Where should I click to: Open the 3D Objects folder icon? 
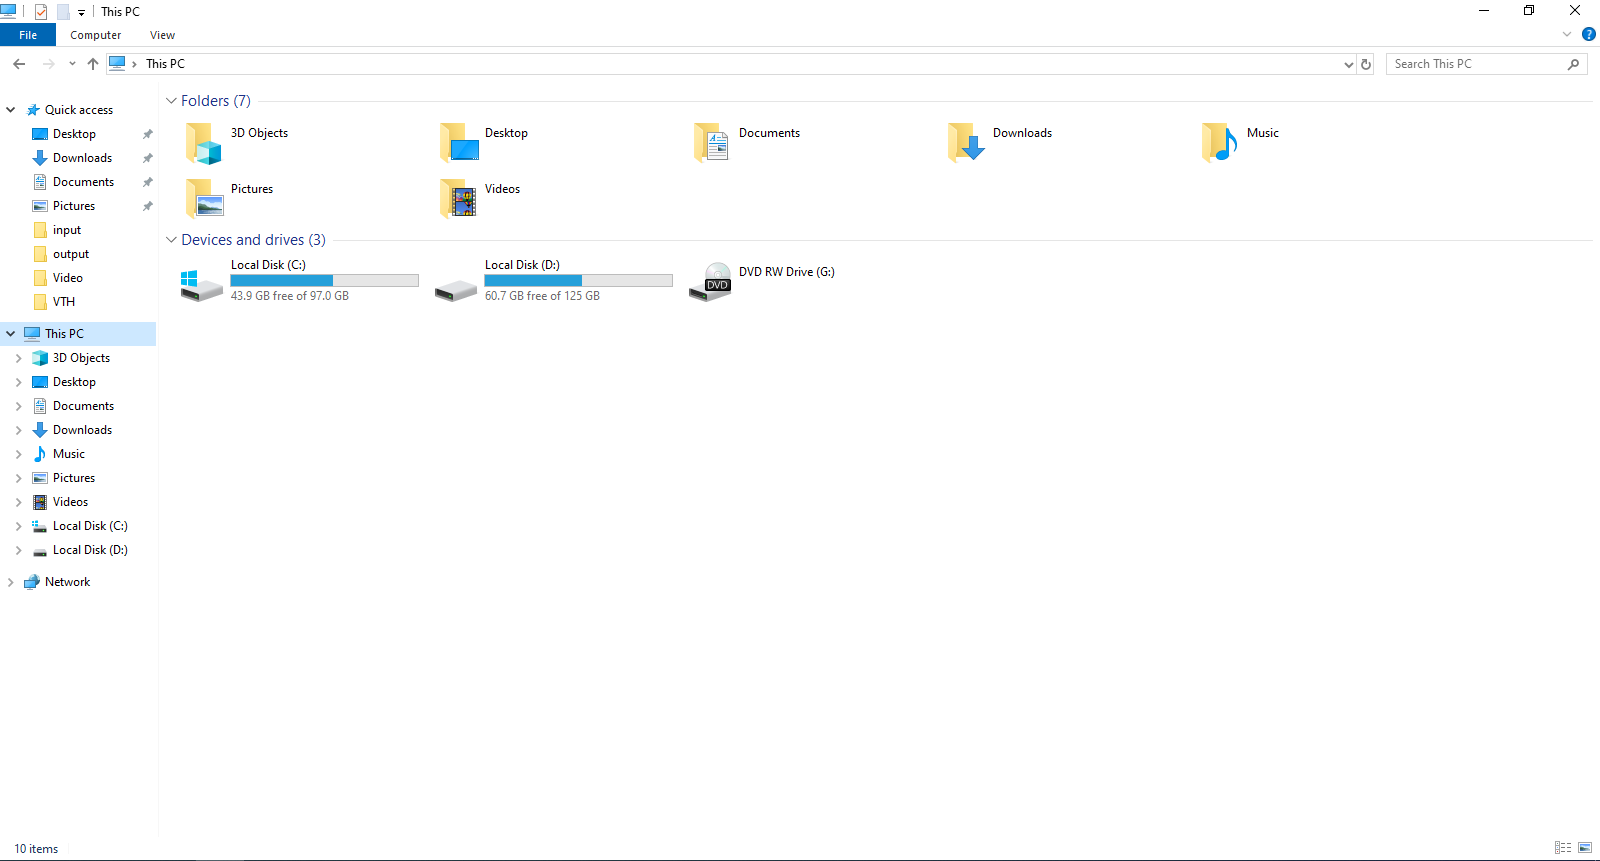203,144
